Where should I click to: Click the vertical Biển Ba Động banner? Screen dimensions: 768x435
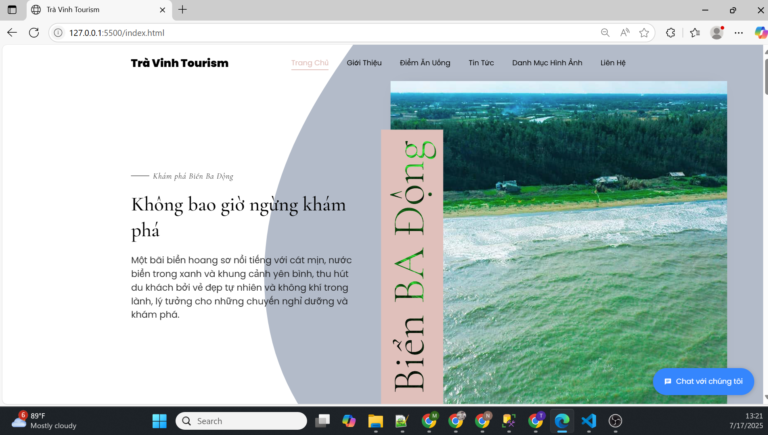[x=412, y=267]
